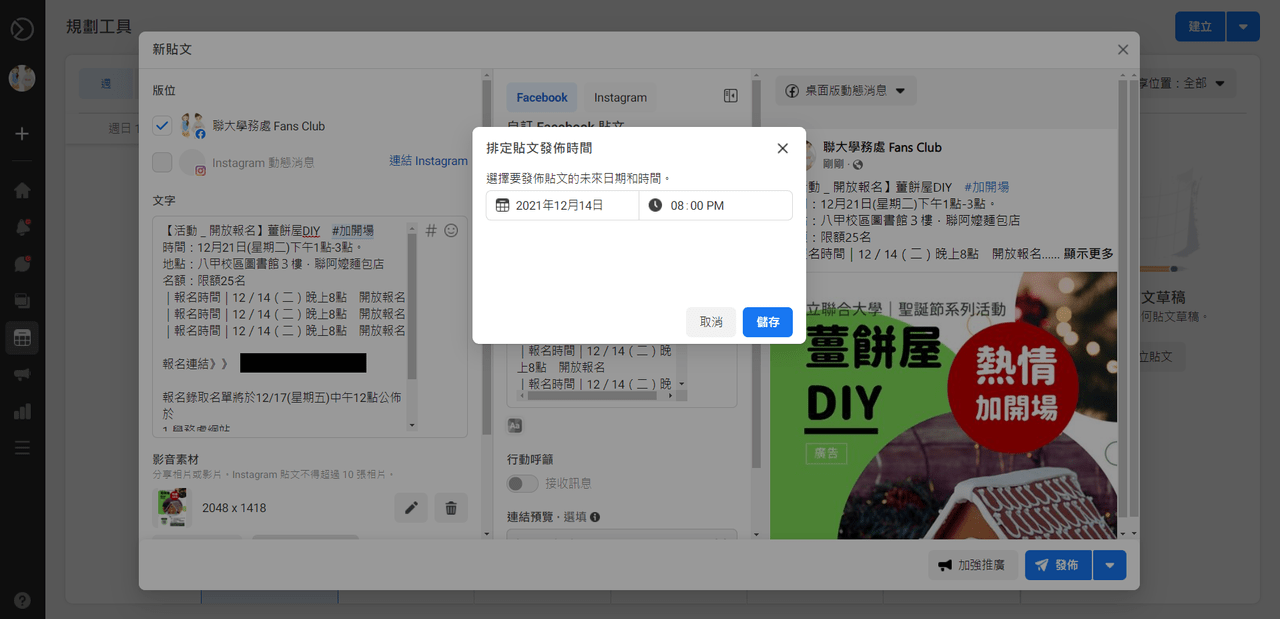
Task: Check the Instagram 動態消息 placement checkbox
Action: (162, 162)
